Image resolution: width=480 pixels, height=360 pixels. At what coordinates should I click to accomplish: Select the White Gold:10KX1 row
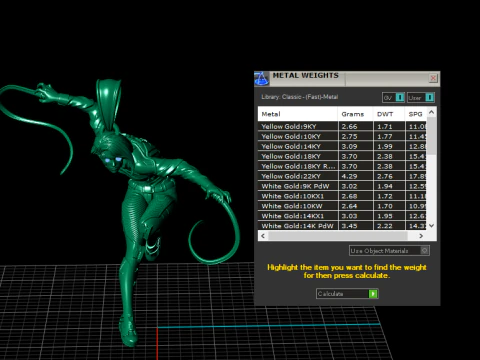[x=342, y=196]
